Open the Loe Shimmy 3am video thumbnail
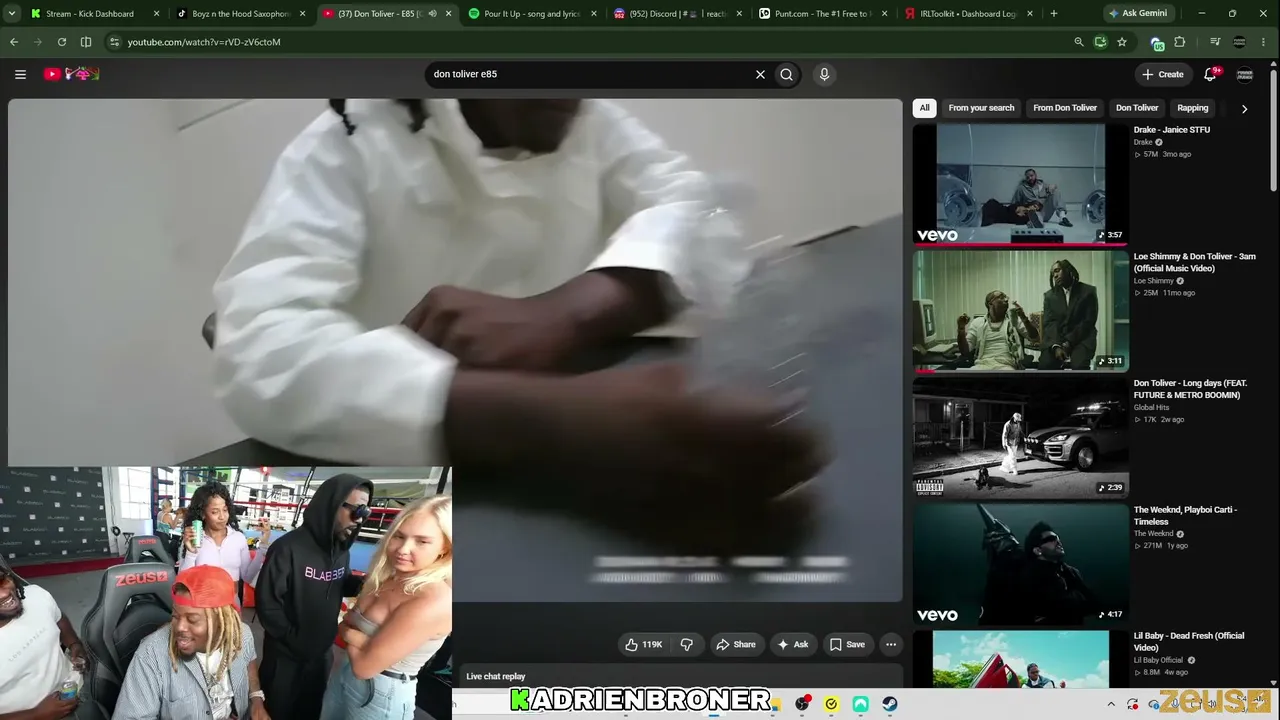1280x720 pixels. (1020, 311)
